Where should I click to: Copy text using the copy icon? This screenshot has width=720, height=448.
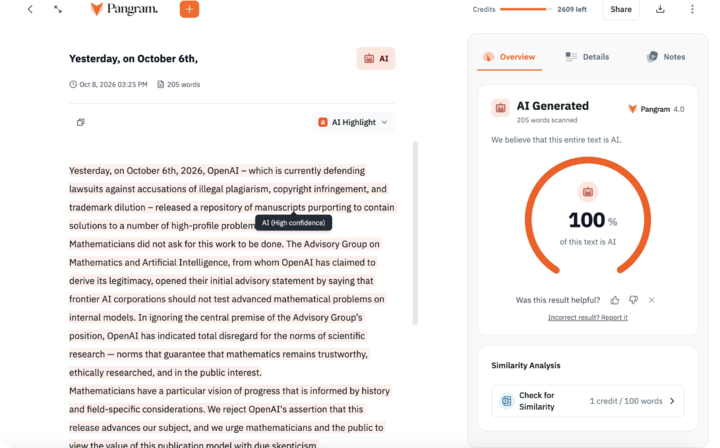[80, 122]
